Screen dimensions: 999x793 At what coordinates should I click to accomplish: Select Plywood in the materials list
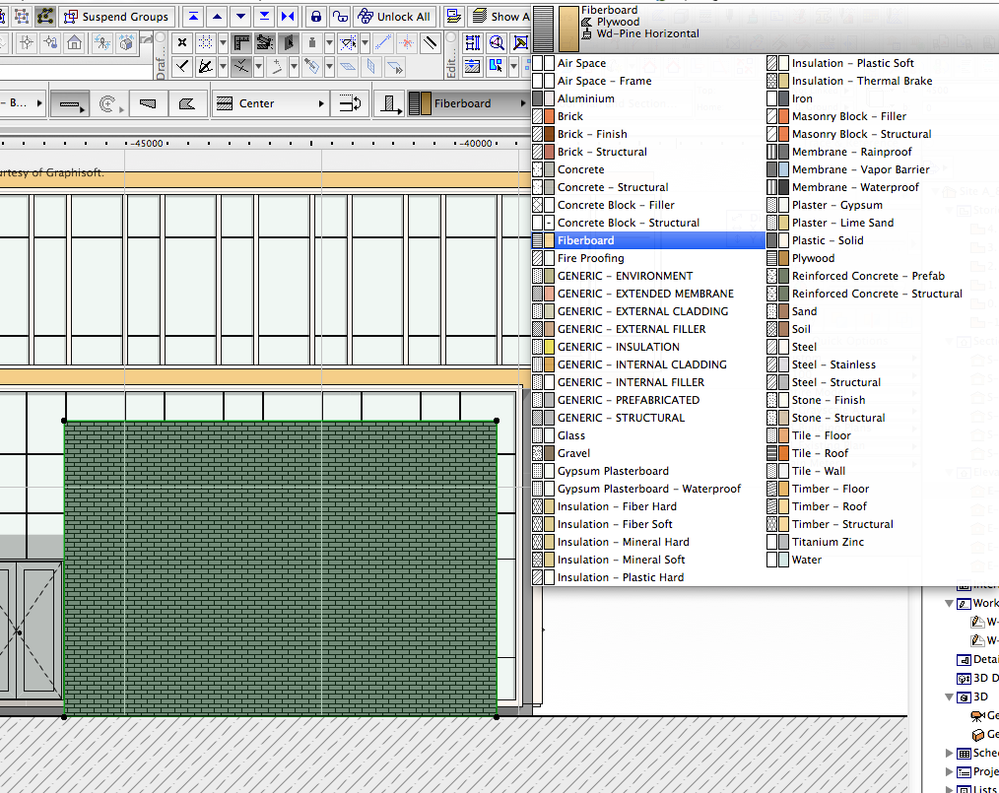(x=813, y=258)
